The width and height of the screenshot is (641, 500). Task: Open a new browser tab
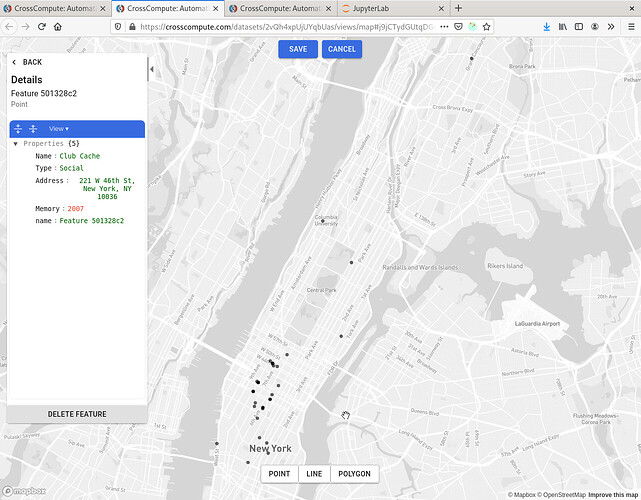458,8
